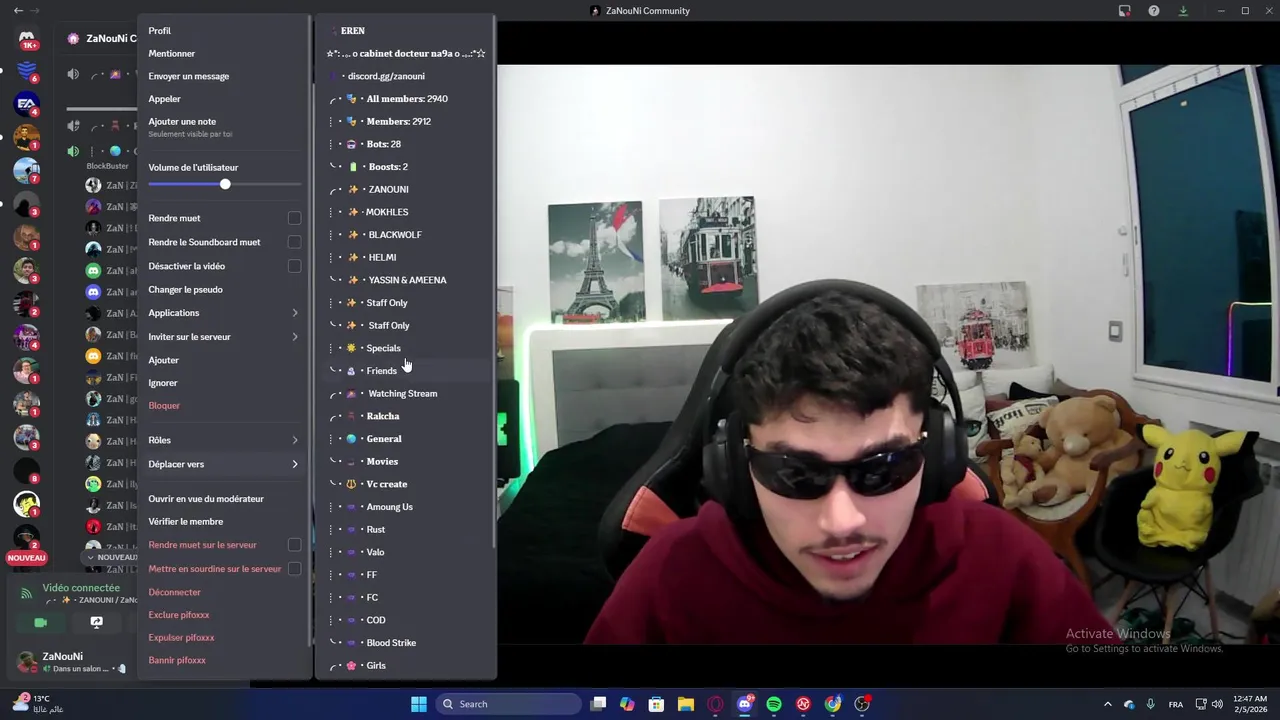The height and width of the screenshot is (720, 1280).
Task: Open the Discord direct messages home icon
Action: pos(27,39)
